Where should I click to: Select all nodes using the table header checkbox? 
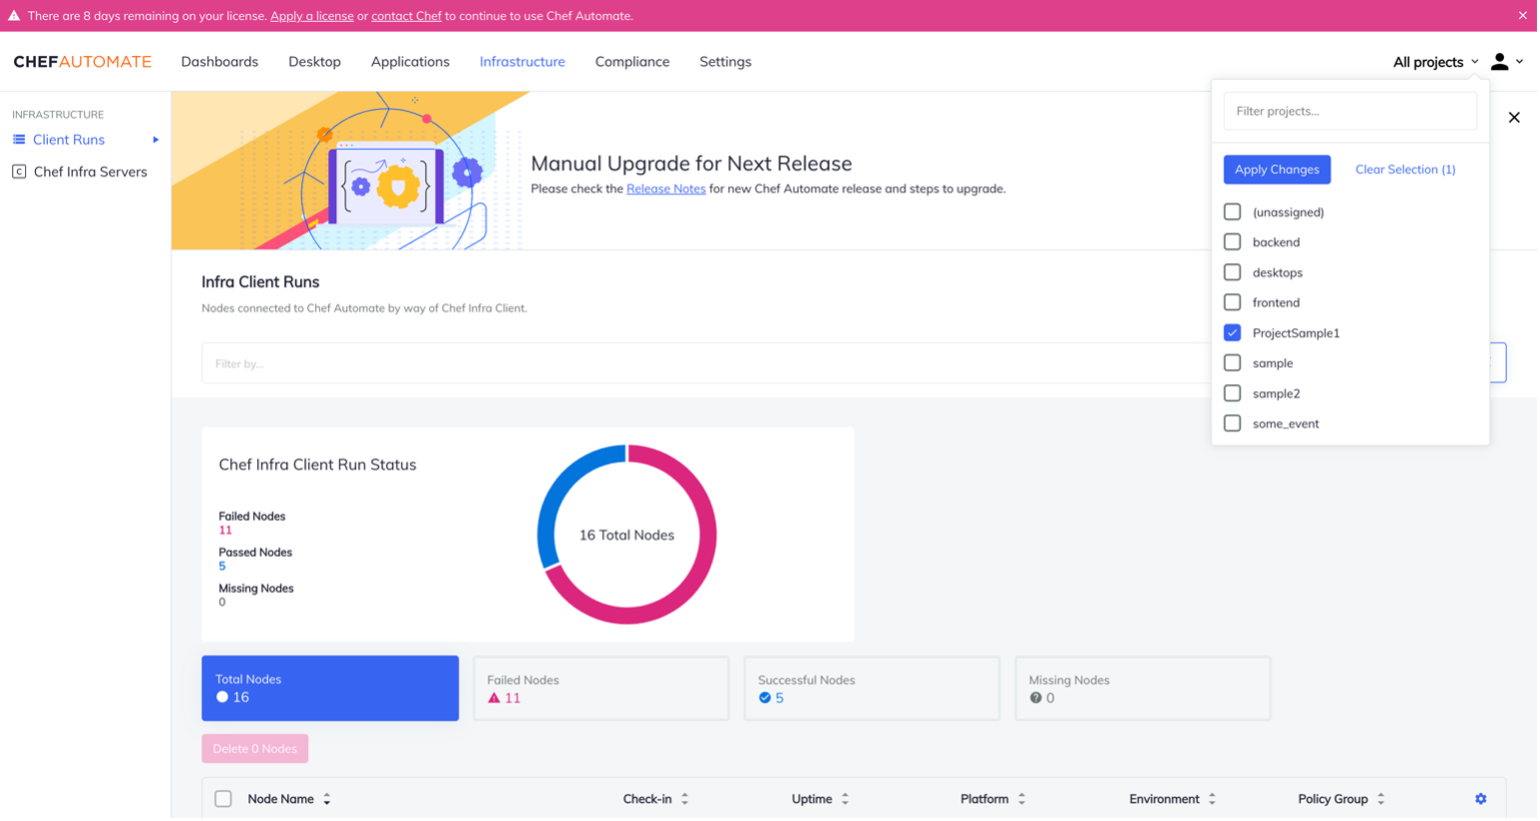click(222, 798)
